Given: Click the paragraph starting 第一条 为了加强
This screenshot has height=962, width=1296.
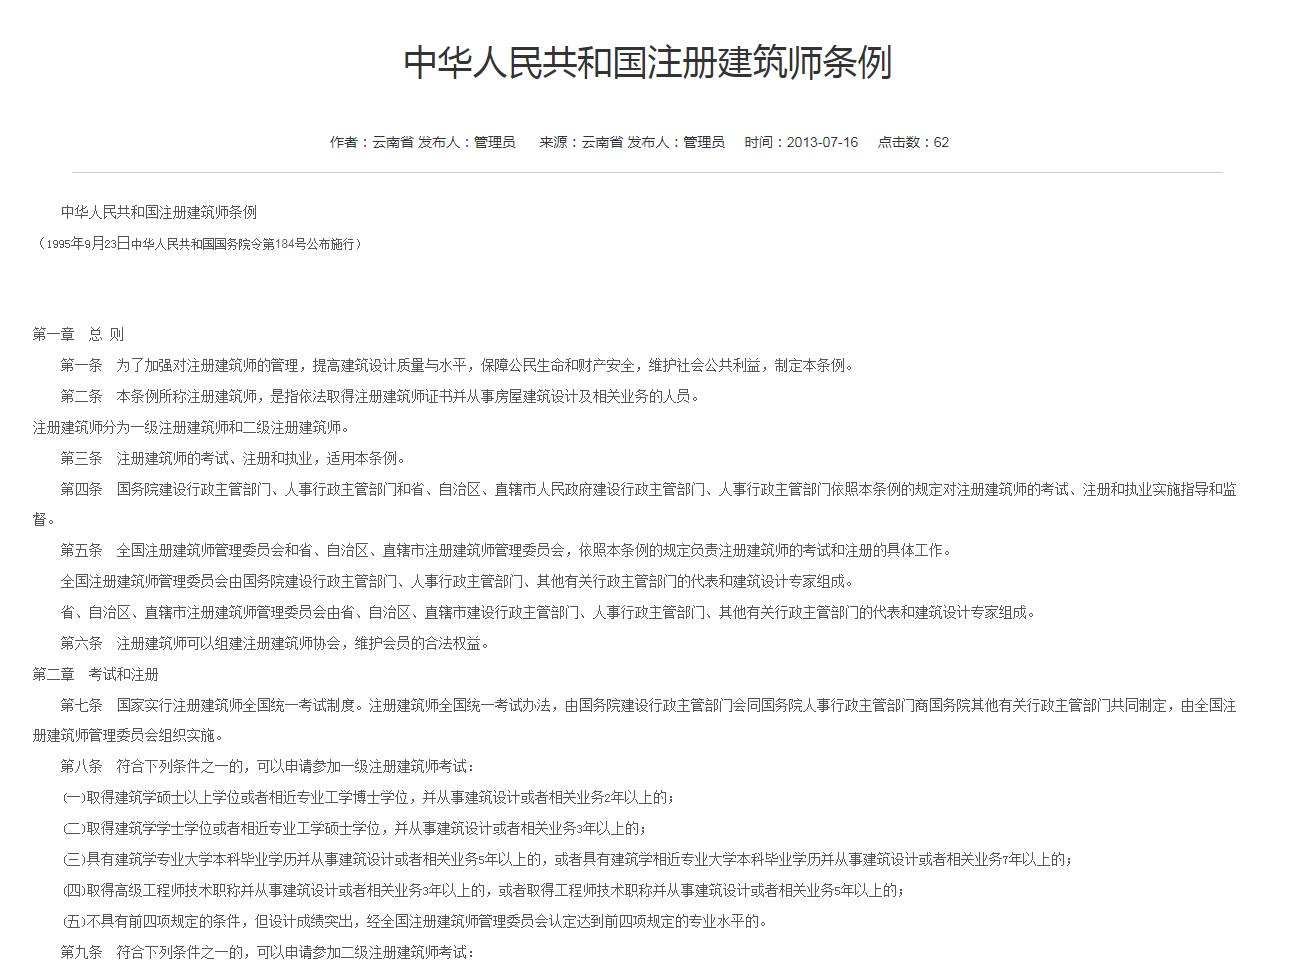Looking at the screenshot, I should 459,365.
